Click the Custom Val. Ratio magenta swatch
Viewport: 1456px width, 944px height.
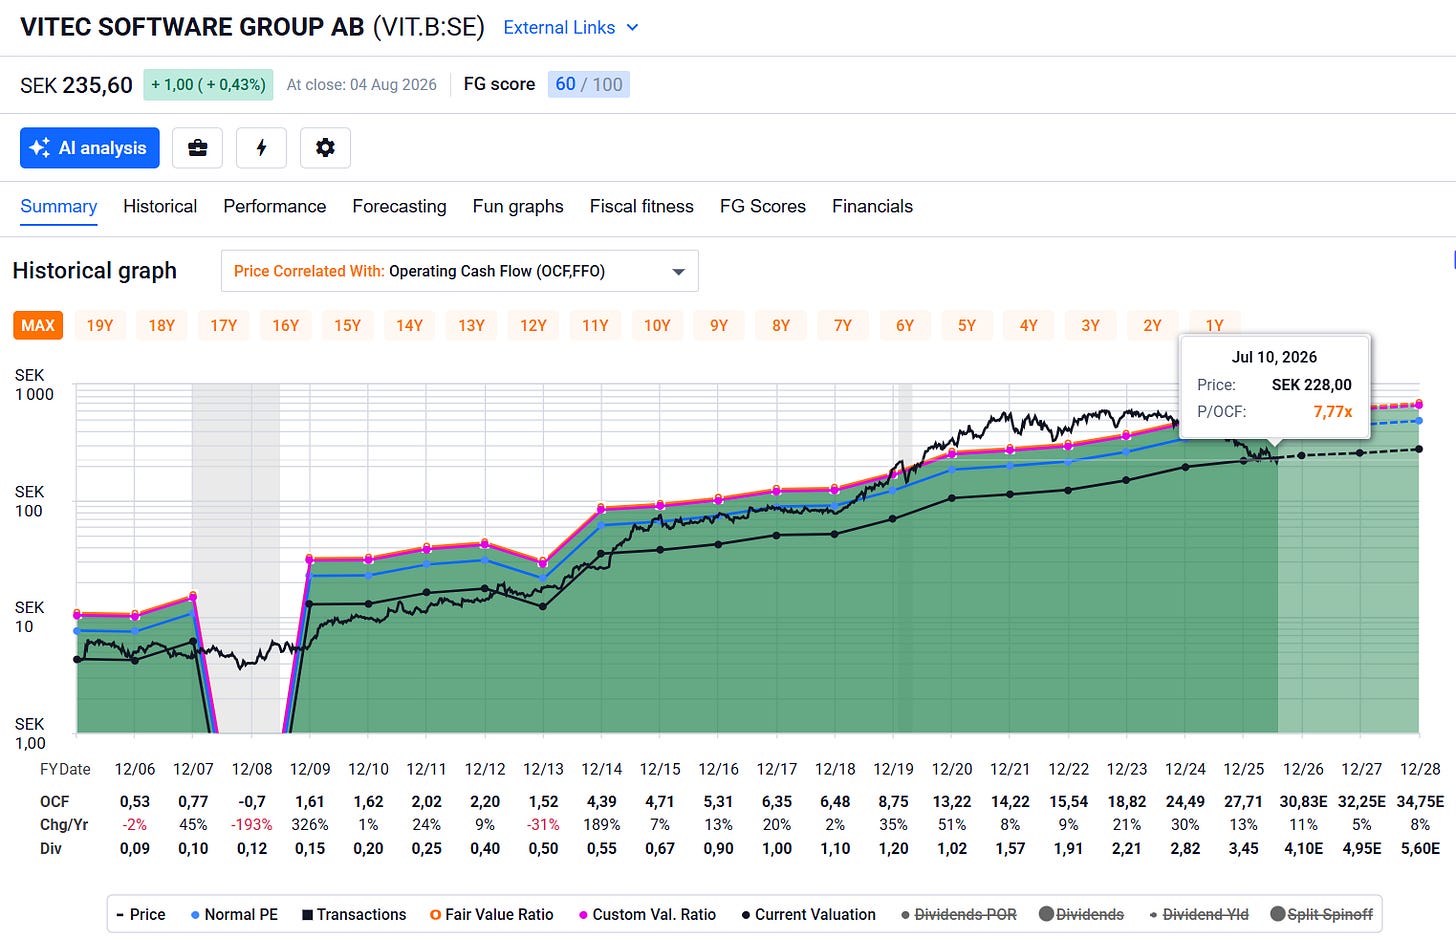click(x=582, y=915)
